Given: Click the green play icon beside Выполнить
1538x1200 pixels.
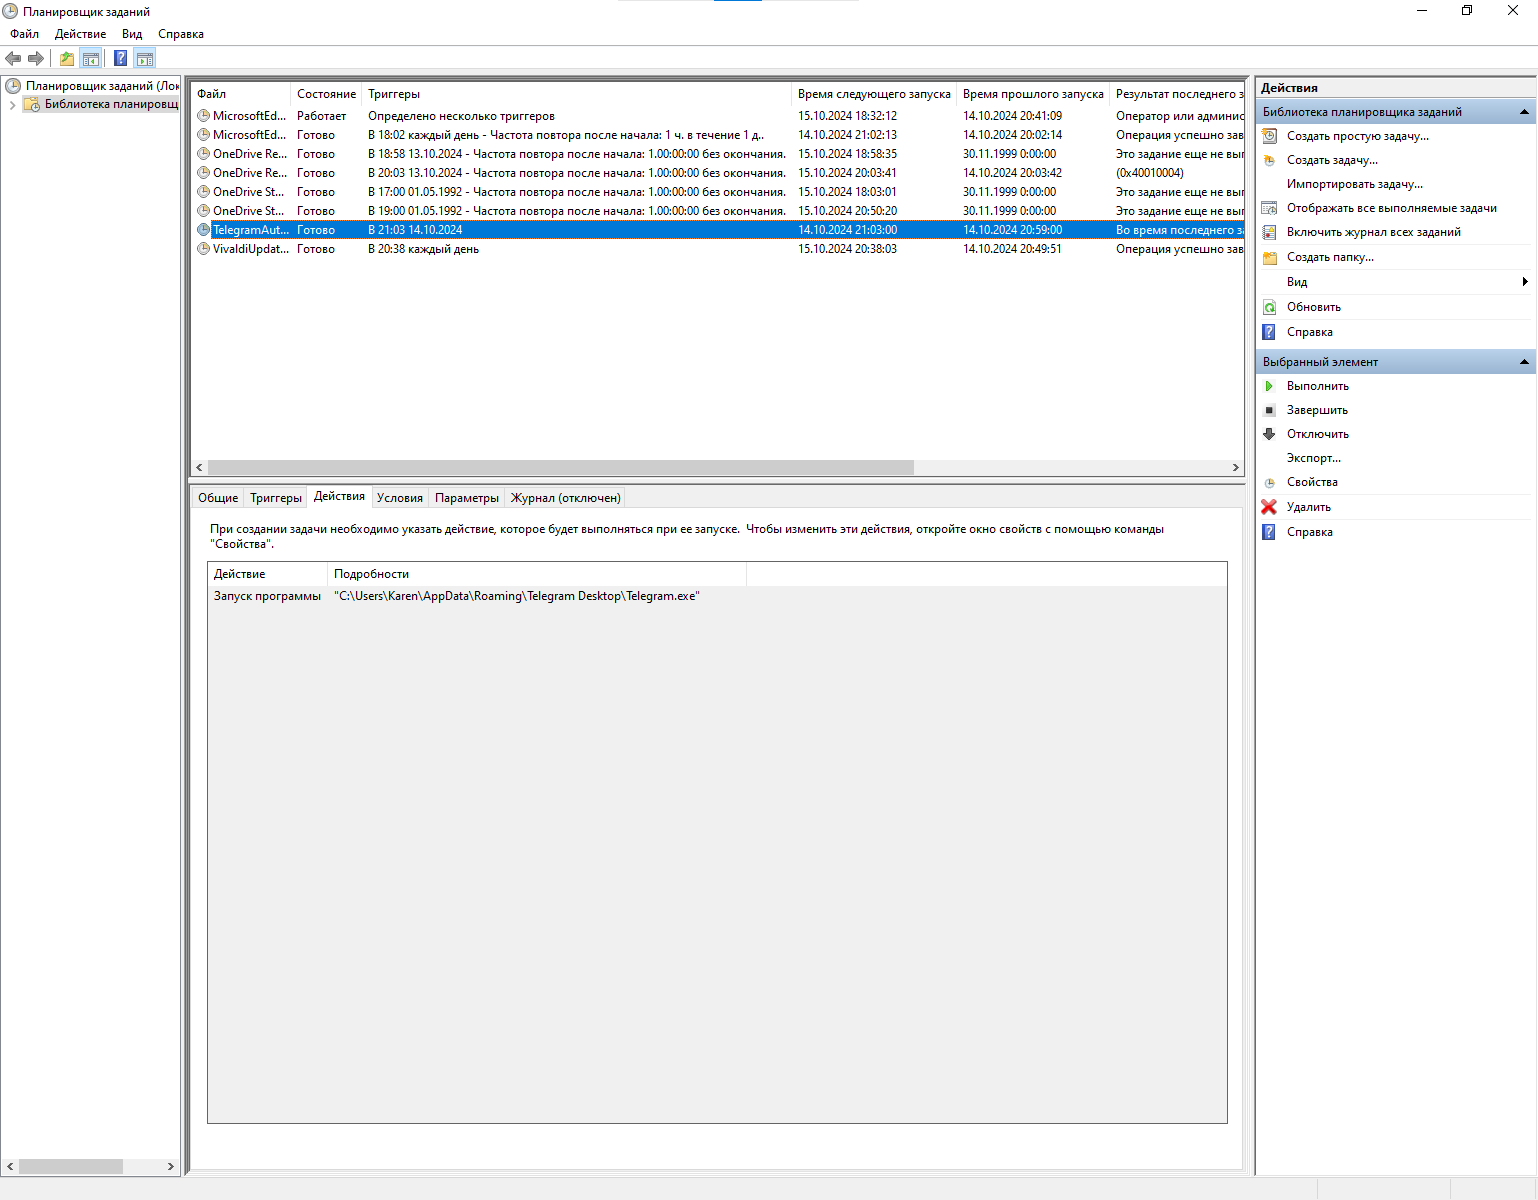Looking at the screenshot, I should (x=1270, y=386).
